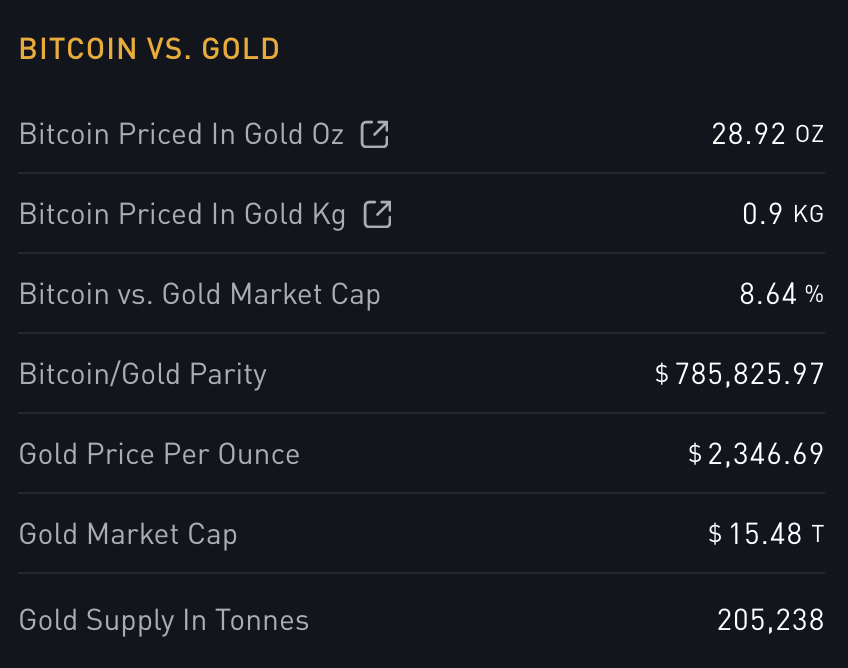
Task: Select the 28.92 gold ounce value
Action: 749,134
